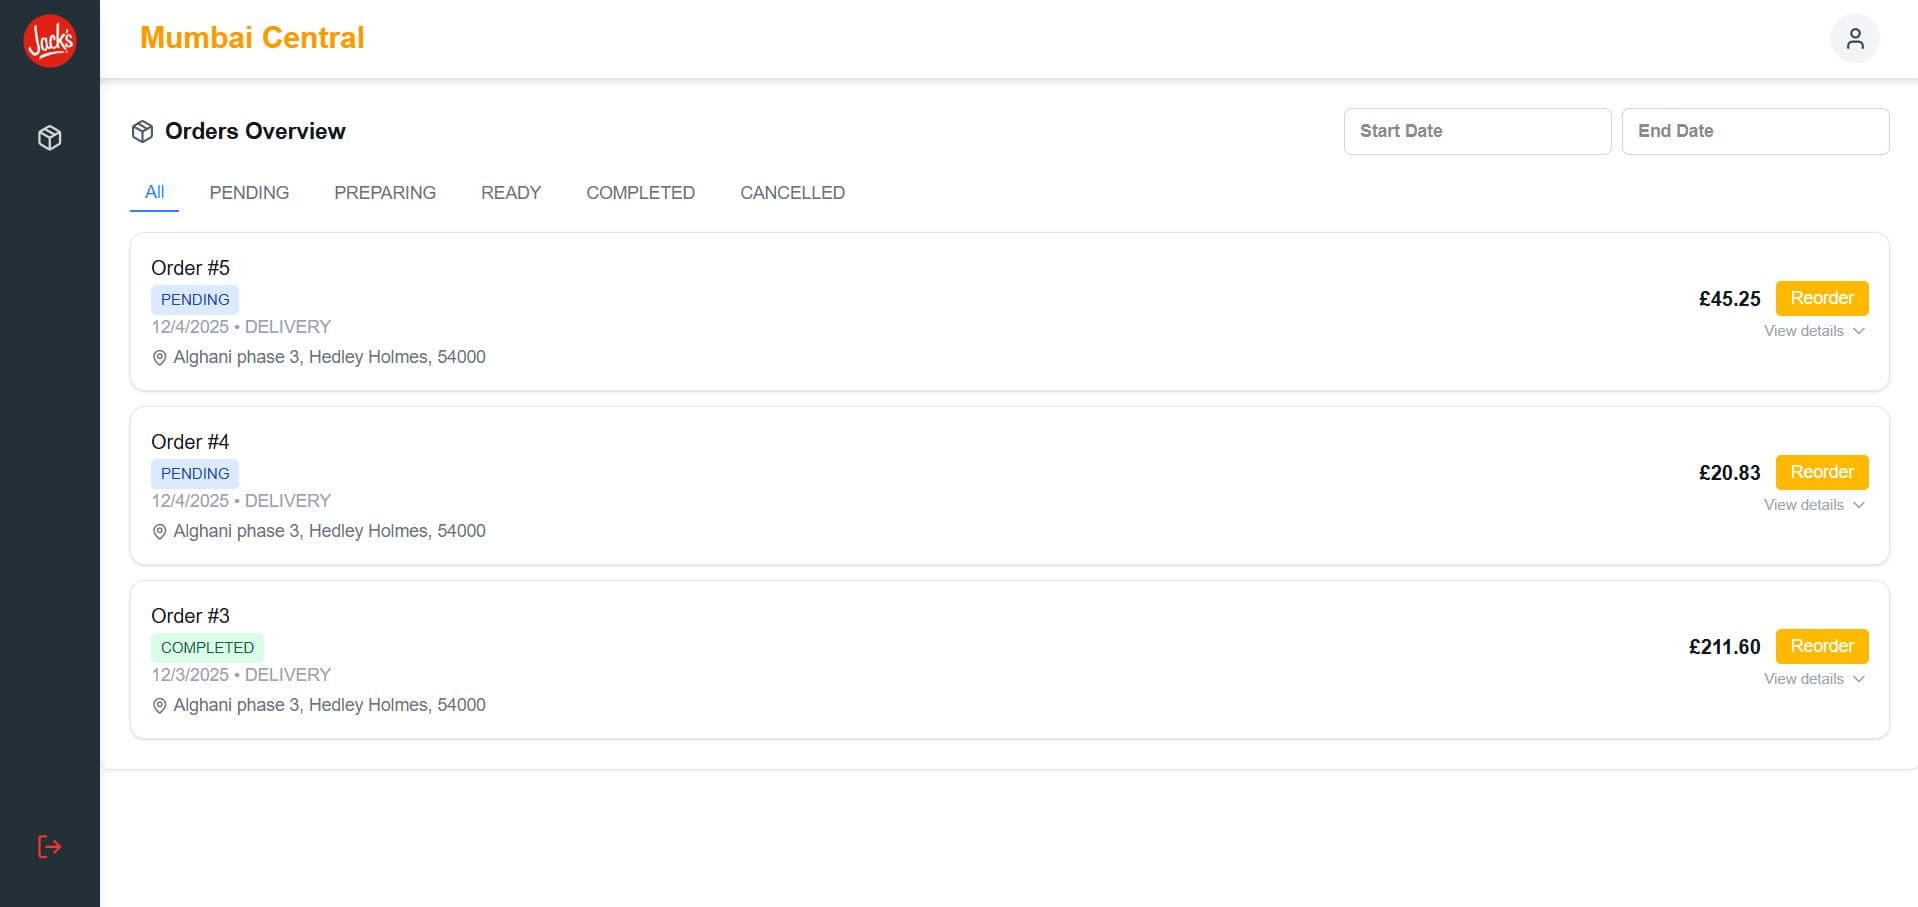This screenshot has width=1918, height=907.
Task: Expand View details for Order #3
Action: (x=1814, y=679)
